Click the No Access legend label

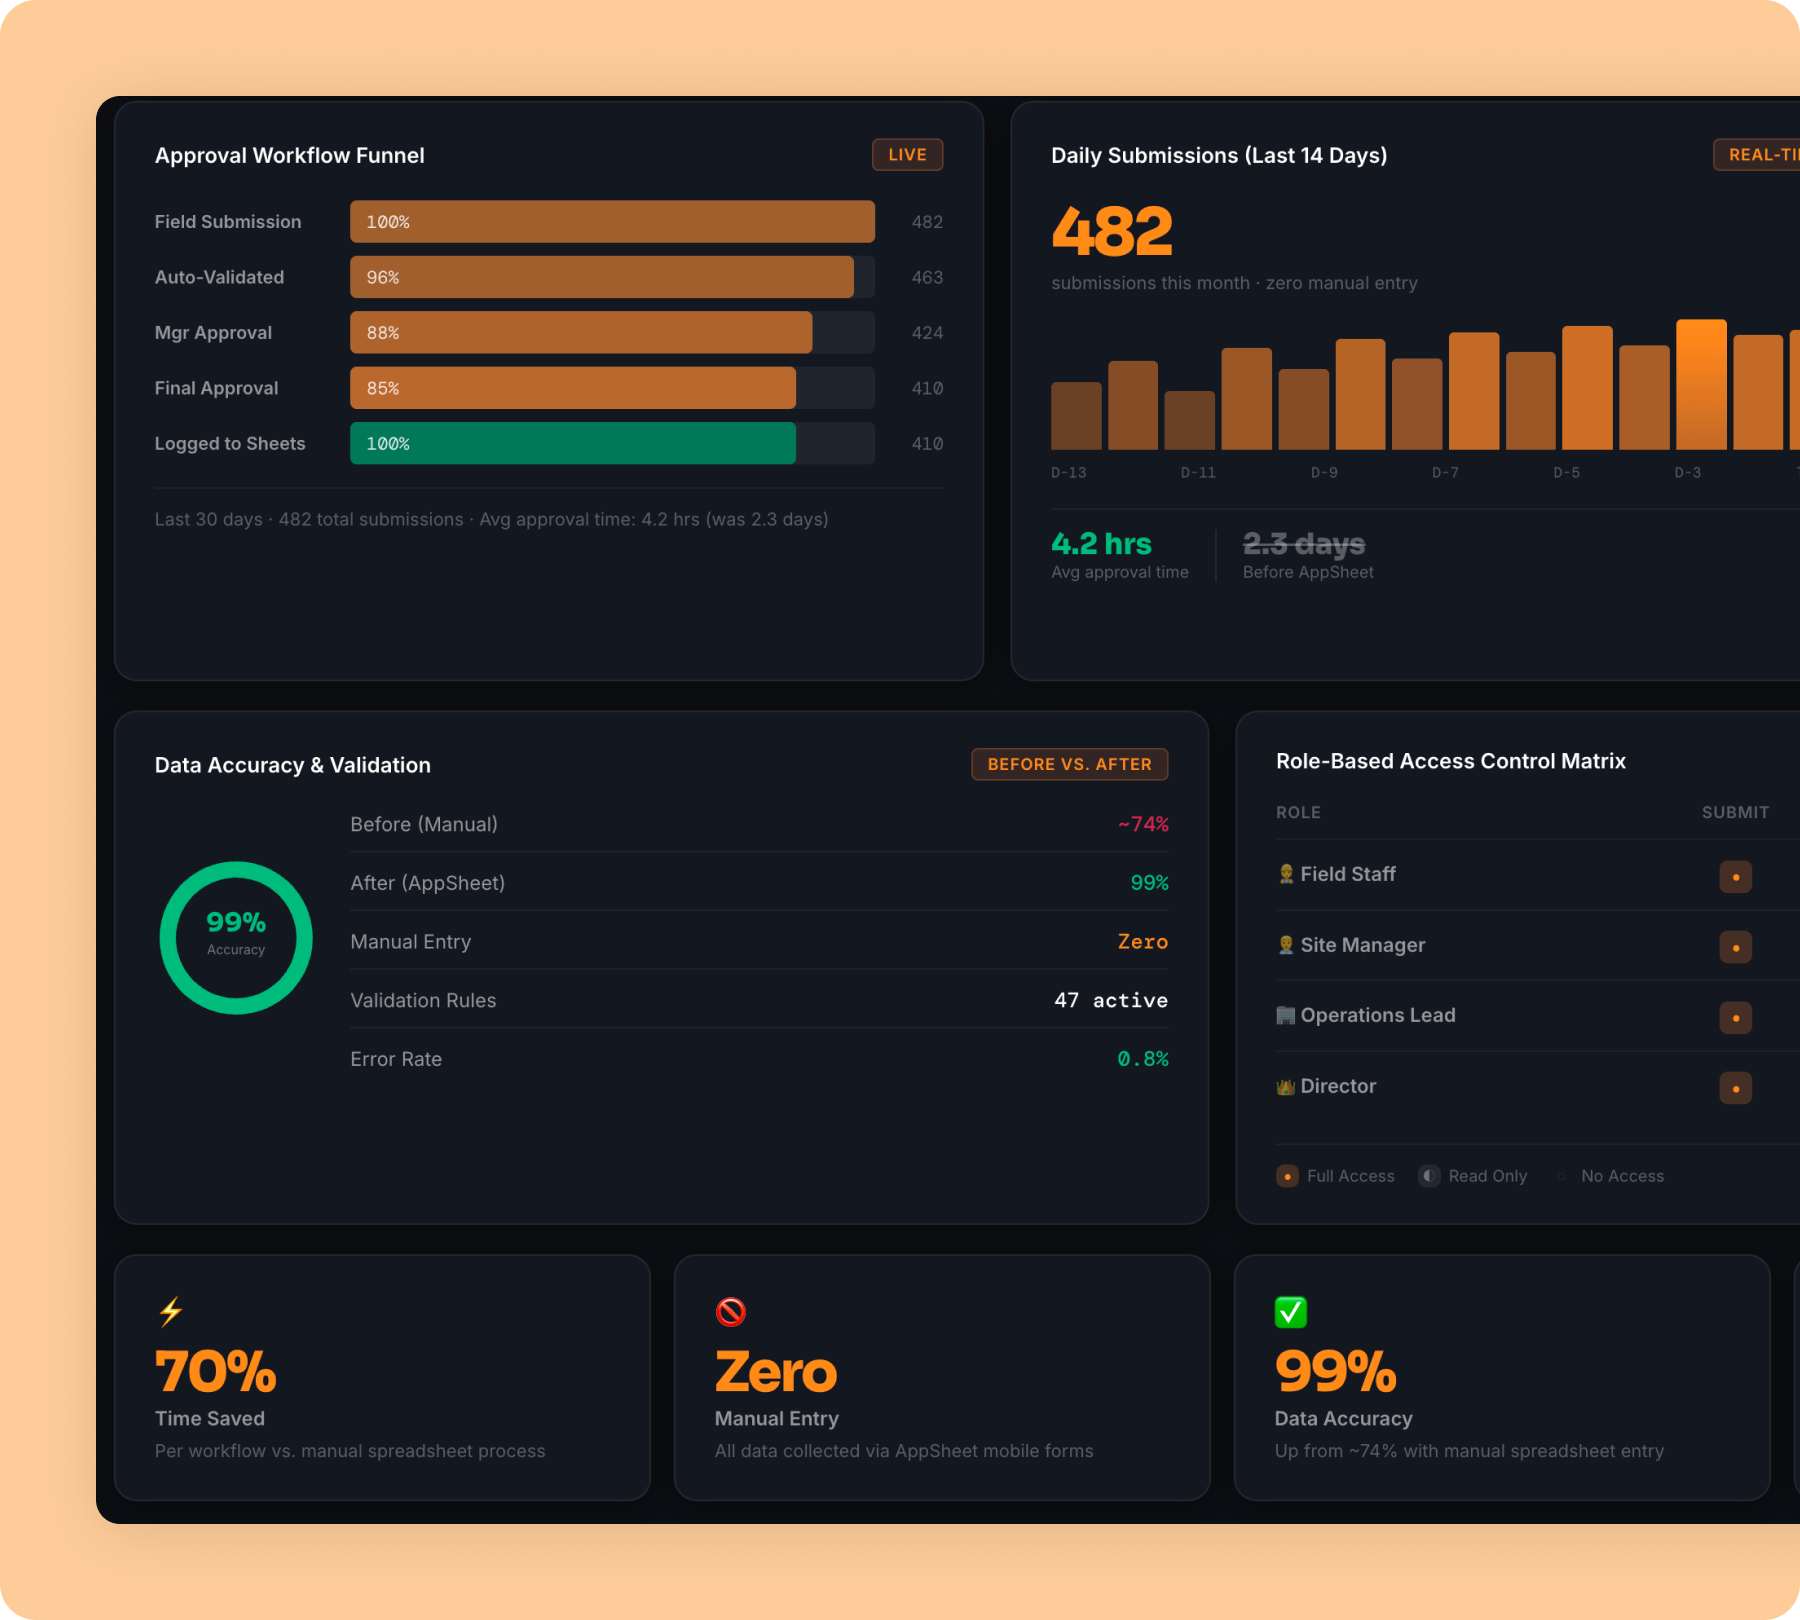pos(1622,1176)
